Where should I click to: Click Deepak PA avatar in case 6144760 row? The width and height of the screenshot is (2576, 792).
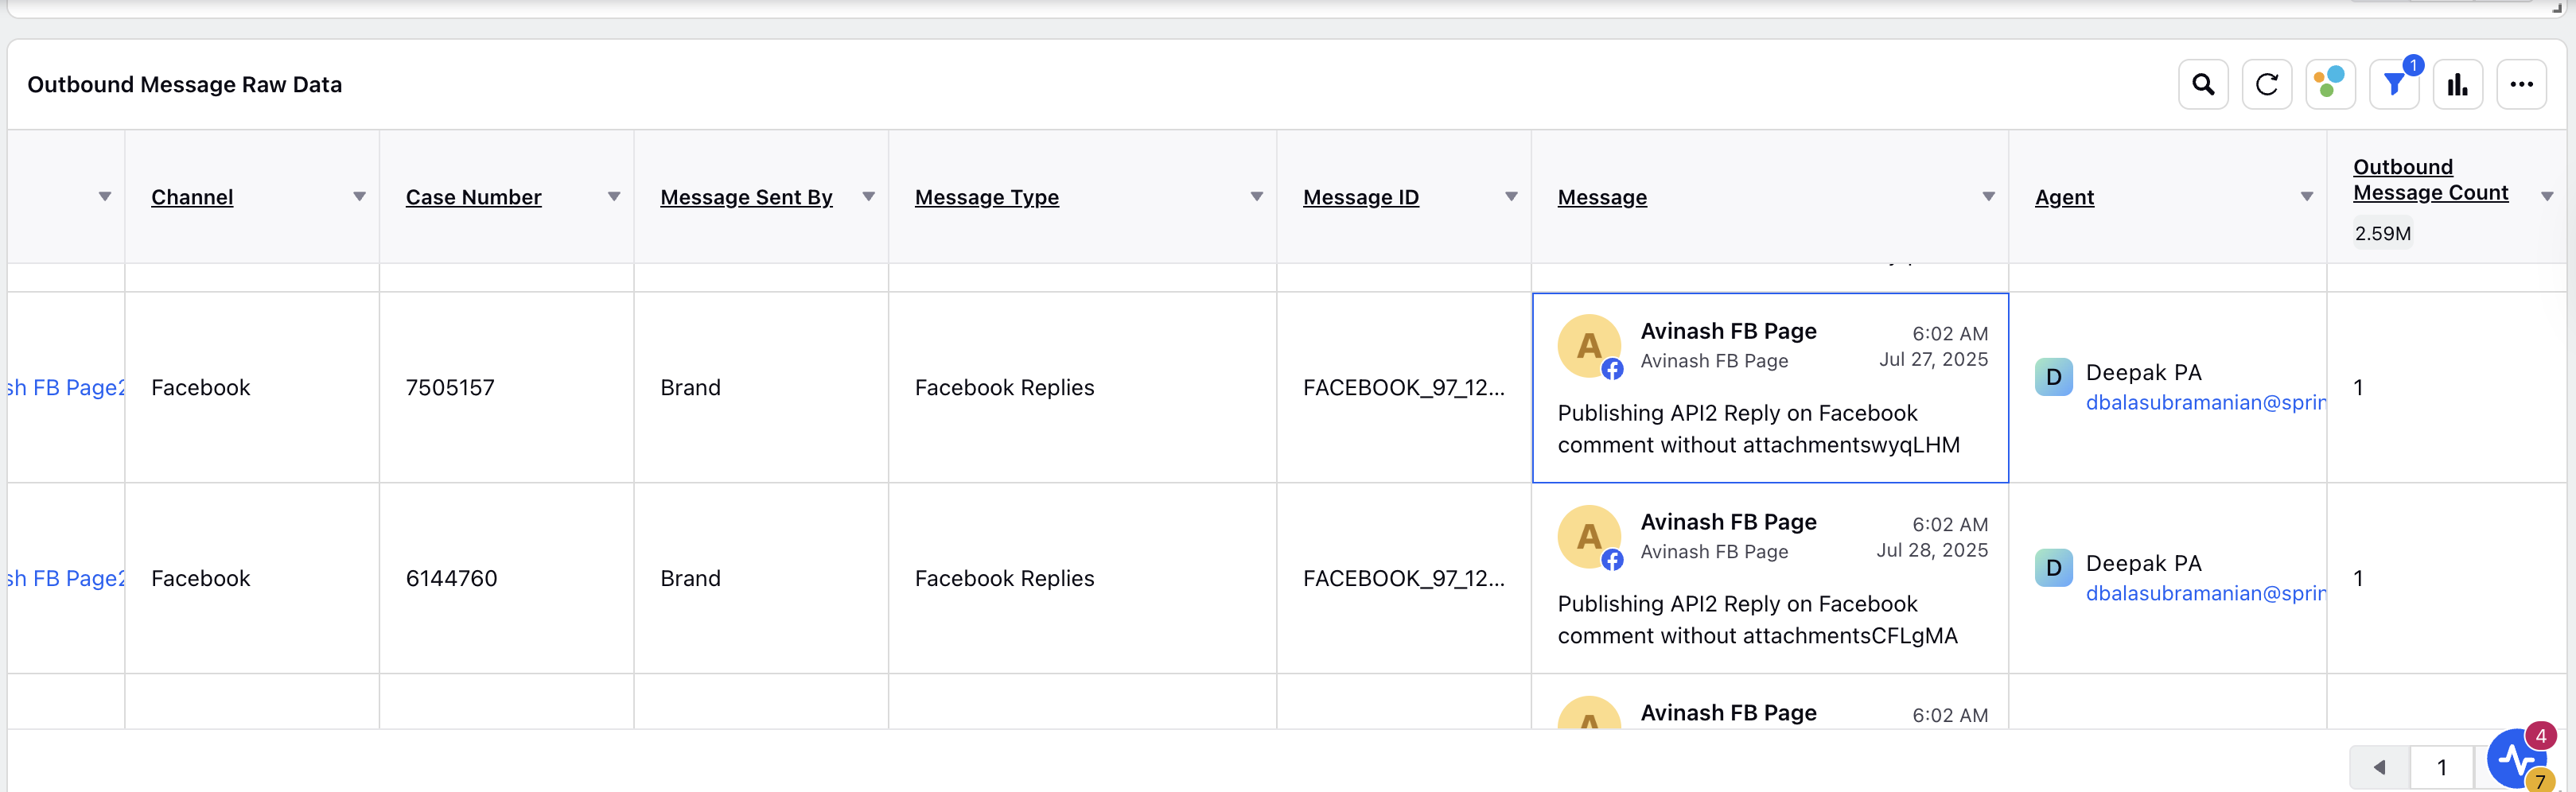click(2053, 568)
